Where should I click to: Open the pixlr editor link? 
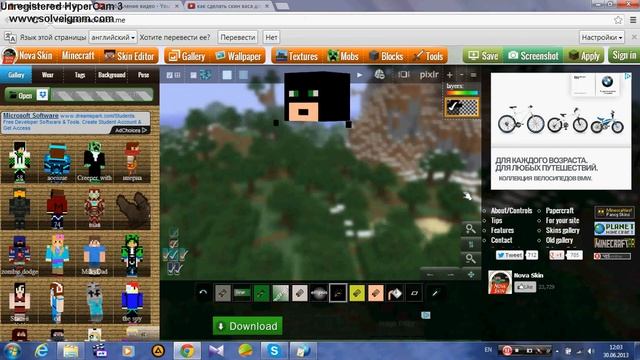429,74
